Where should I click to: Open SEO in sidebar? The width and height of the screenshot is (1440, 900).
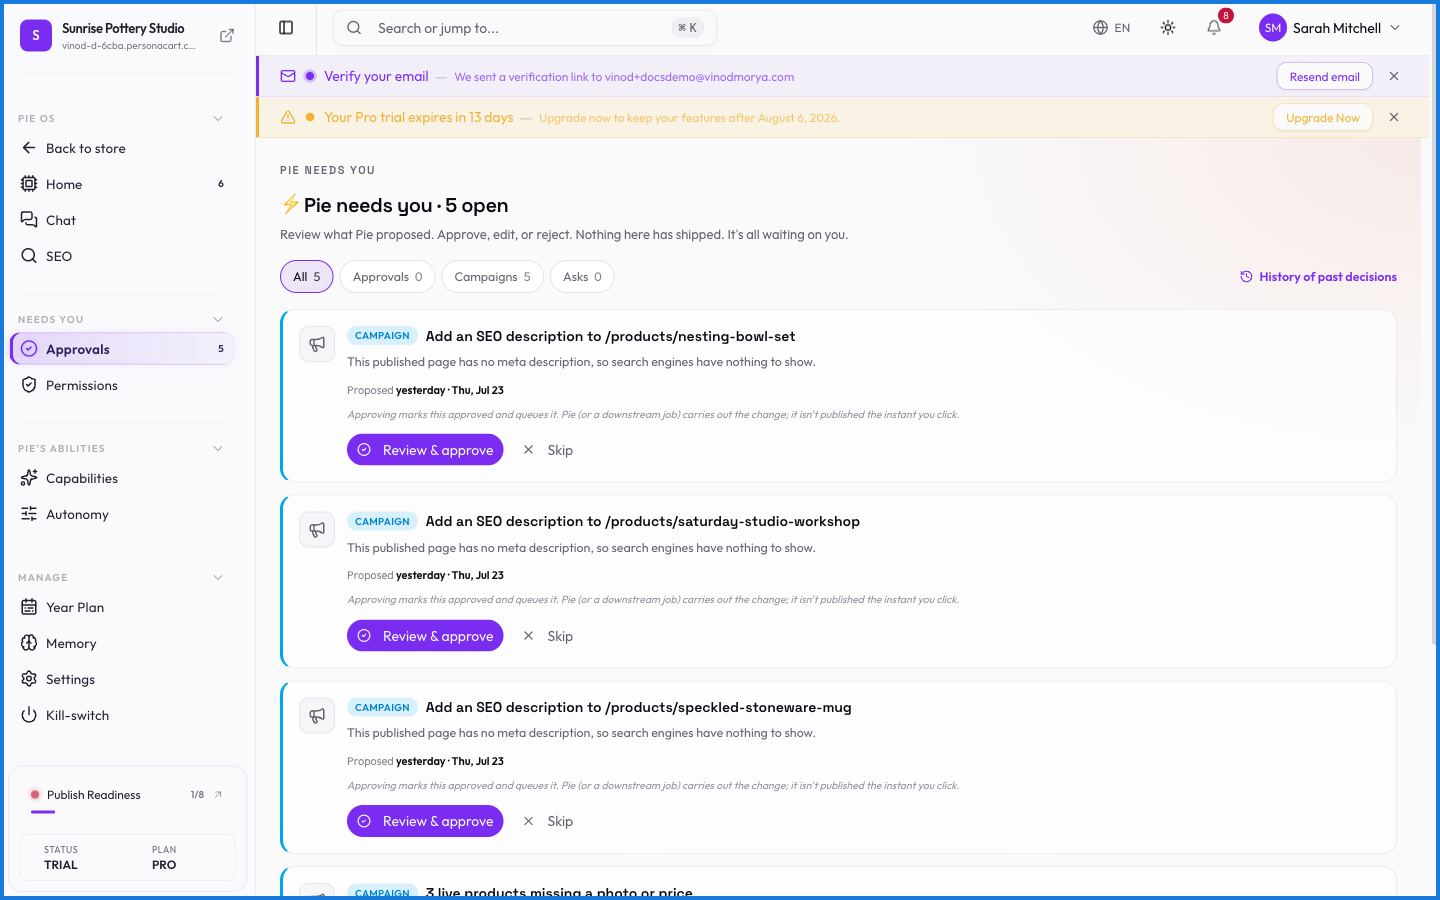(x=122, y=257)
